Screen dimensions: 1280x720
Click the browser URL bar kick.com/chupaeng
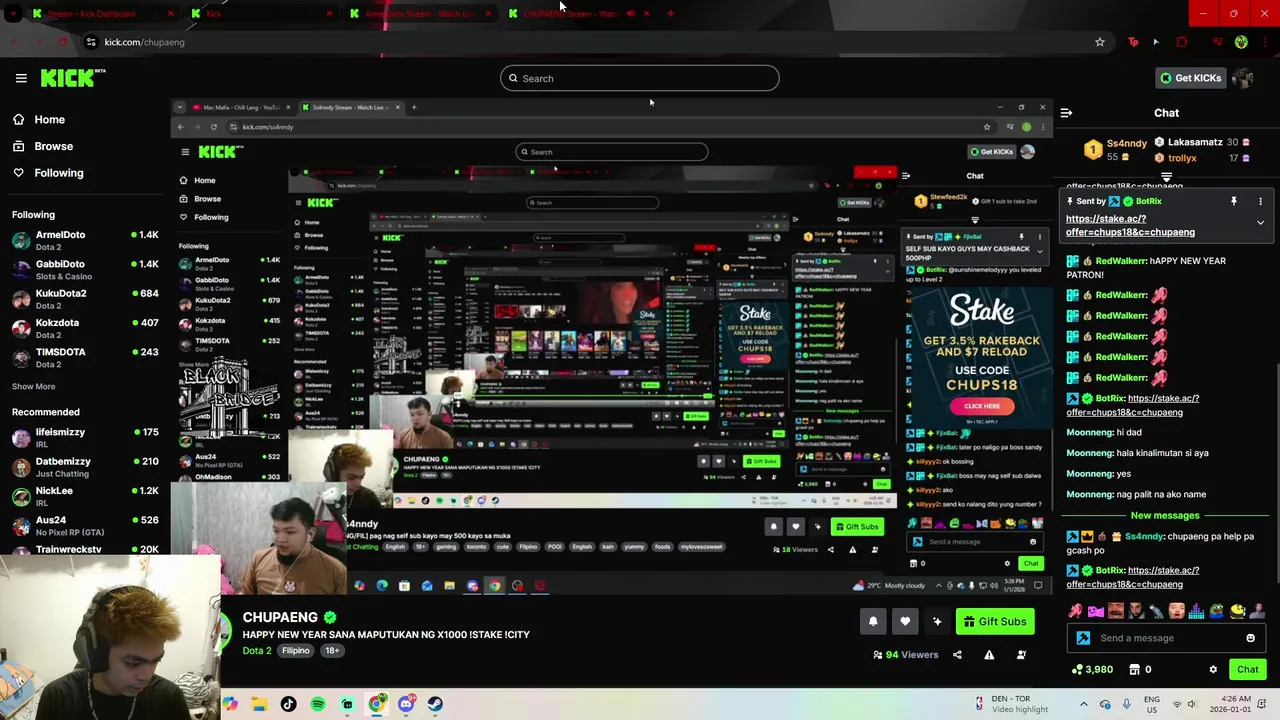pos(145,42)
